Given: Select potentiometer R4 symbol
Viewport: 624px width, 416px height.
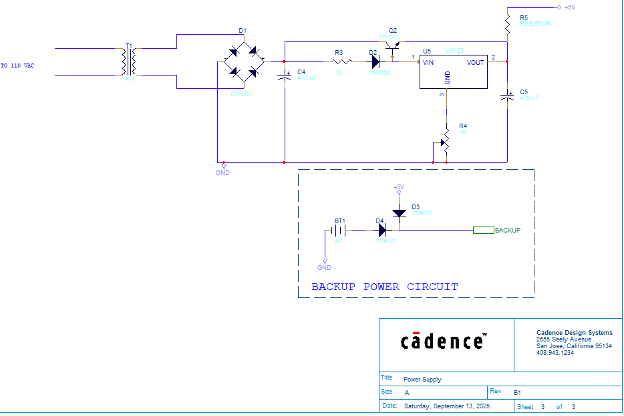Looking at the screenshot, I should pyautogui.click(x=444, y=143).
